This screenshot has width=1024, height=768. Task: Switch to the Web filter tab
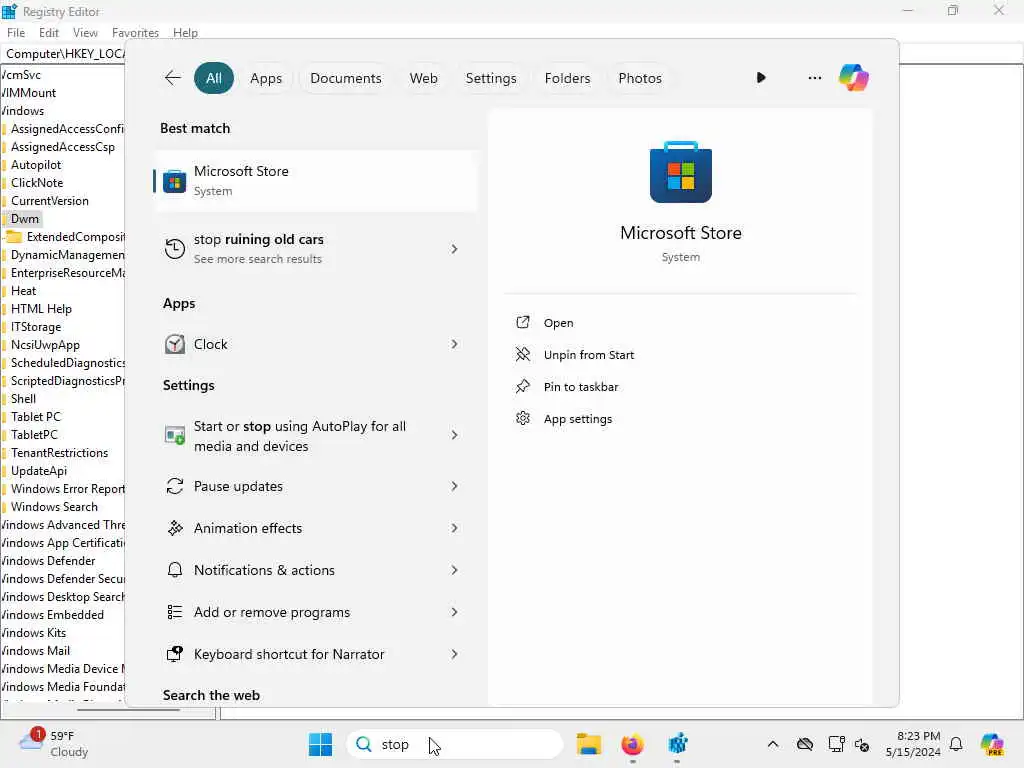coord(423,78)
